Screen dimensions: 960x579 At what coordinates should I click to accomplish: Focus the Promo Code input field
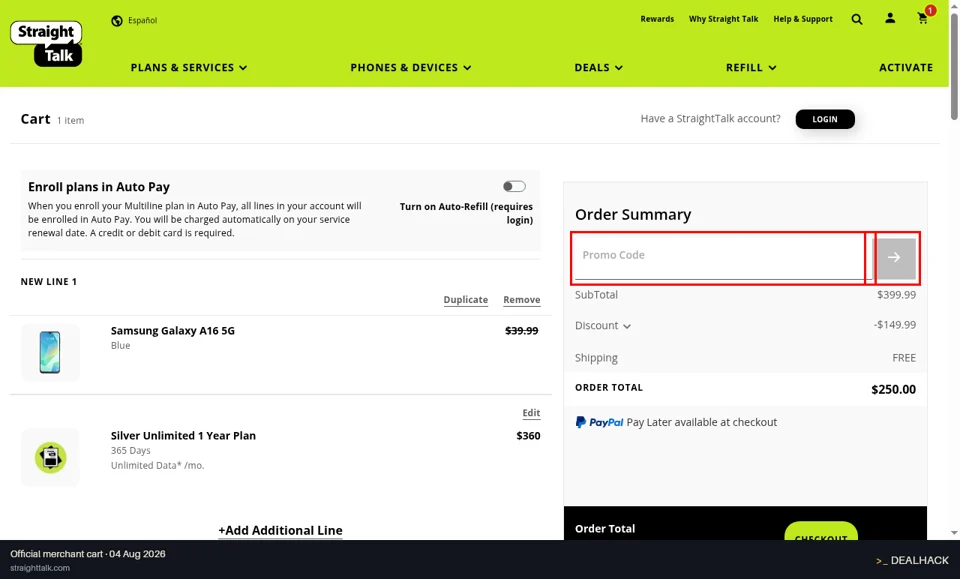[x=721, y=257]
